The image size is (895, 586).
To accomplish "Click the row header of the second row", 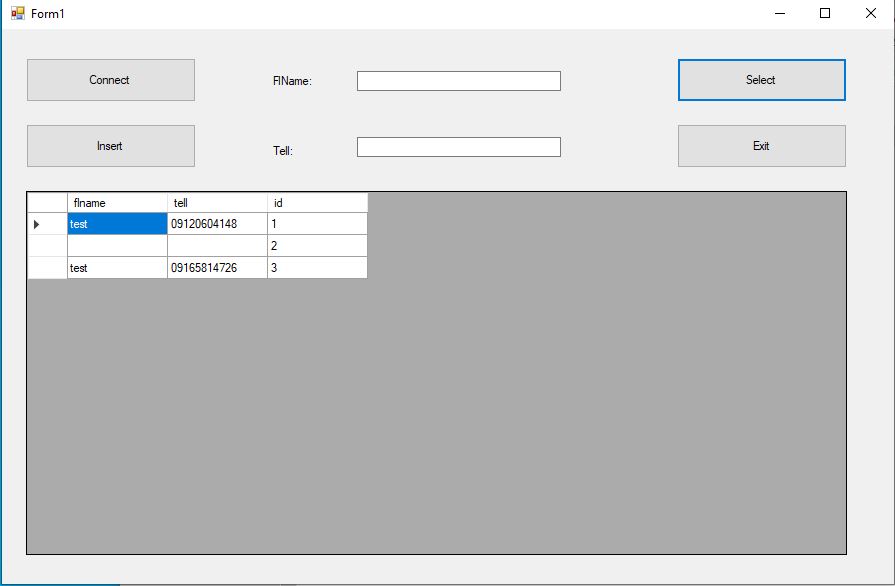I will coord(47,246).
